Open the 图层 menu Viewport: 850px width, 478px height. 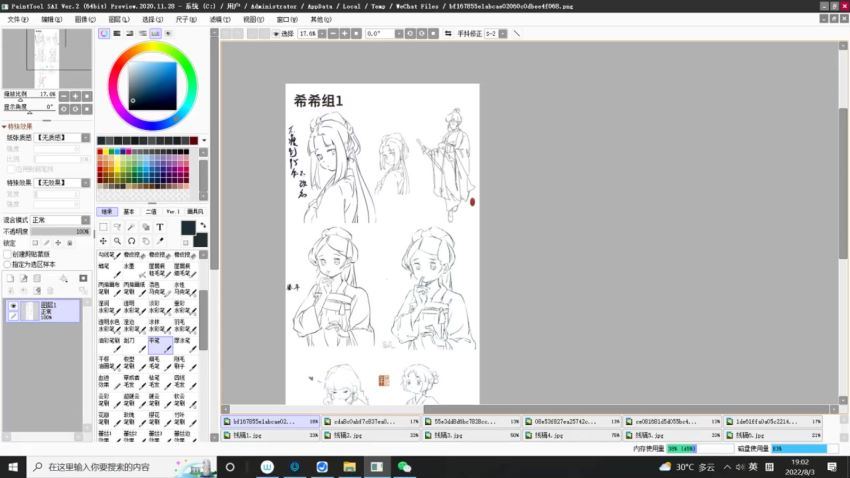[x=119, y=20]
